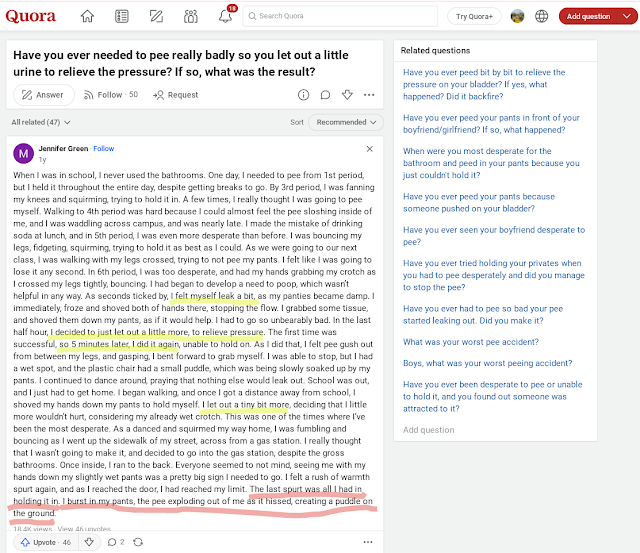Follow Jennifer Green
The width and height of the screenshot is (640, 553).
104,149
